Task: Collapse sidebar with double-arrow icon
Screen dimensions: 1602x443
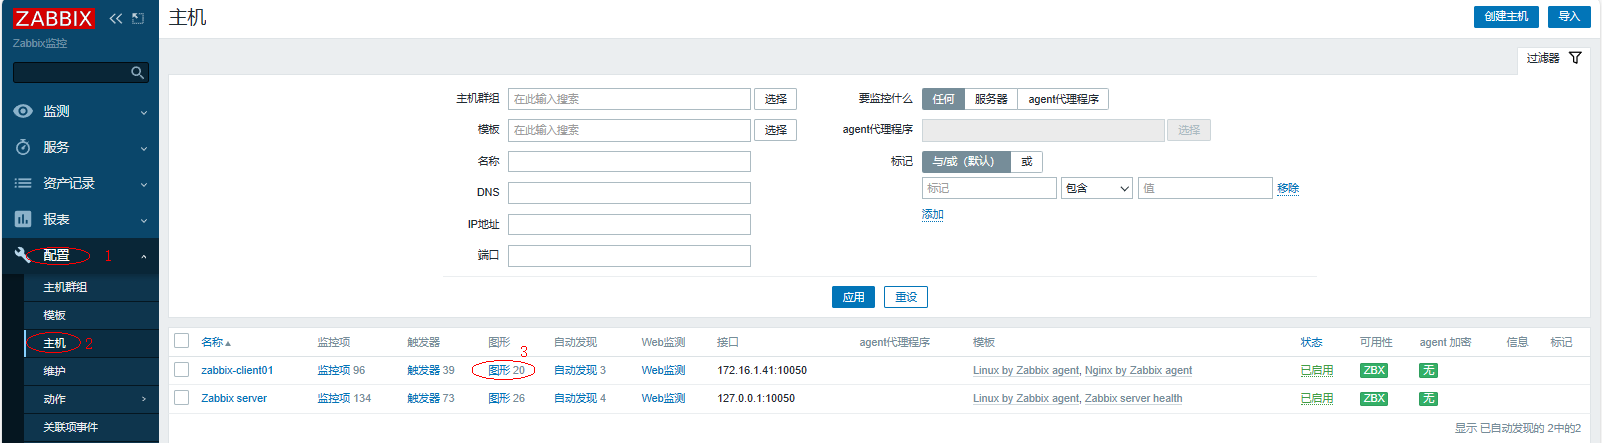Action: tap(116, 18)
